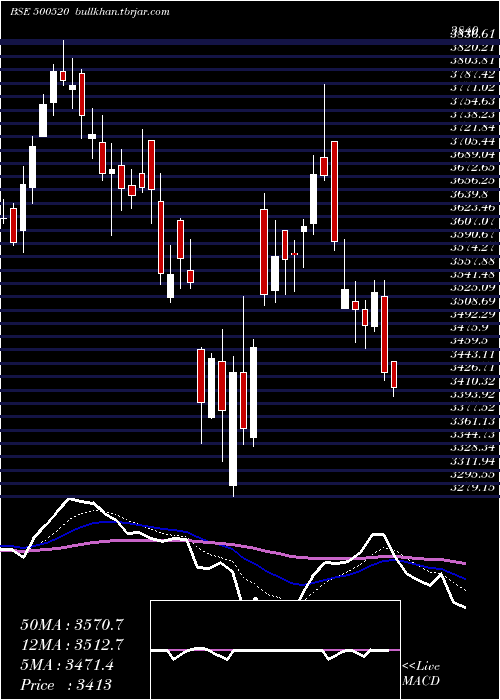Click the 3590.67 price axis label
The height and width of the screenshot is (700, 500).
point(472,234)
